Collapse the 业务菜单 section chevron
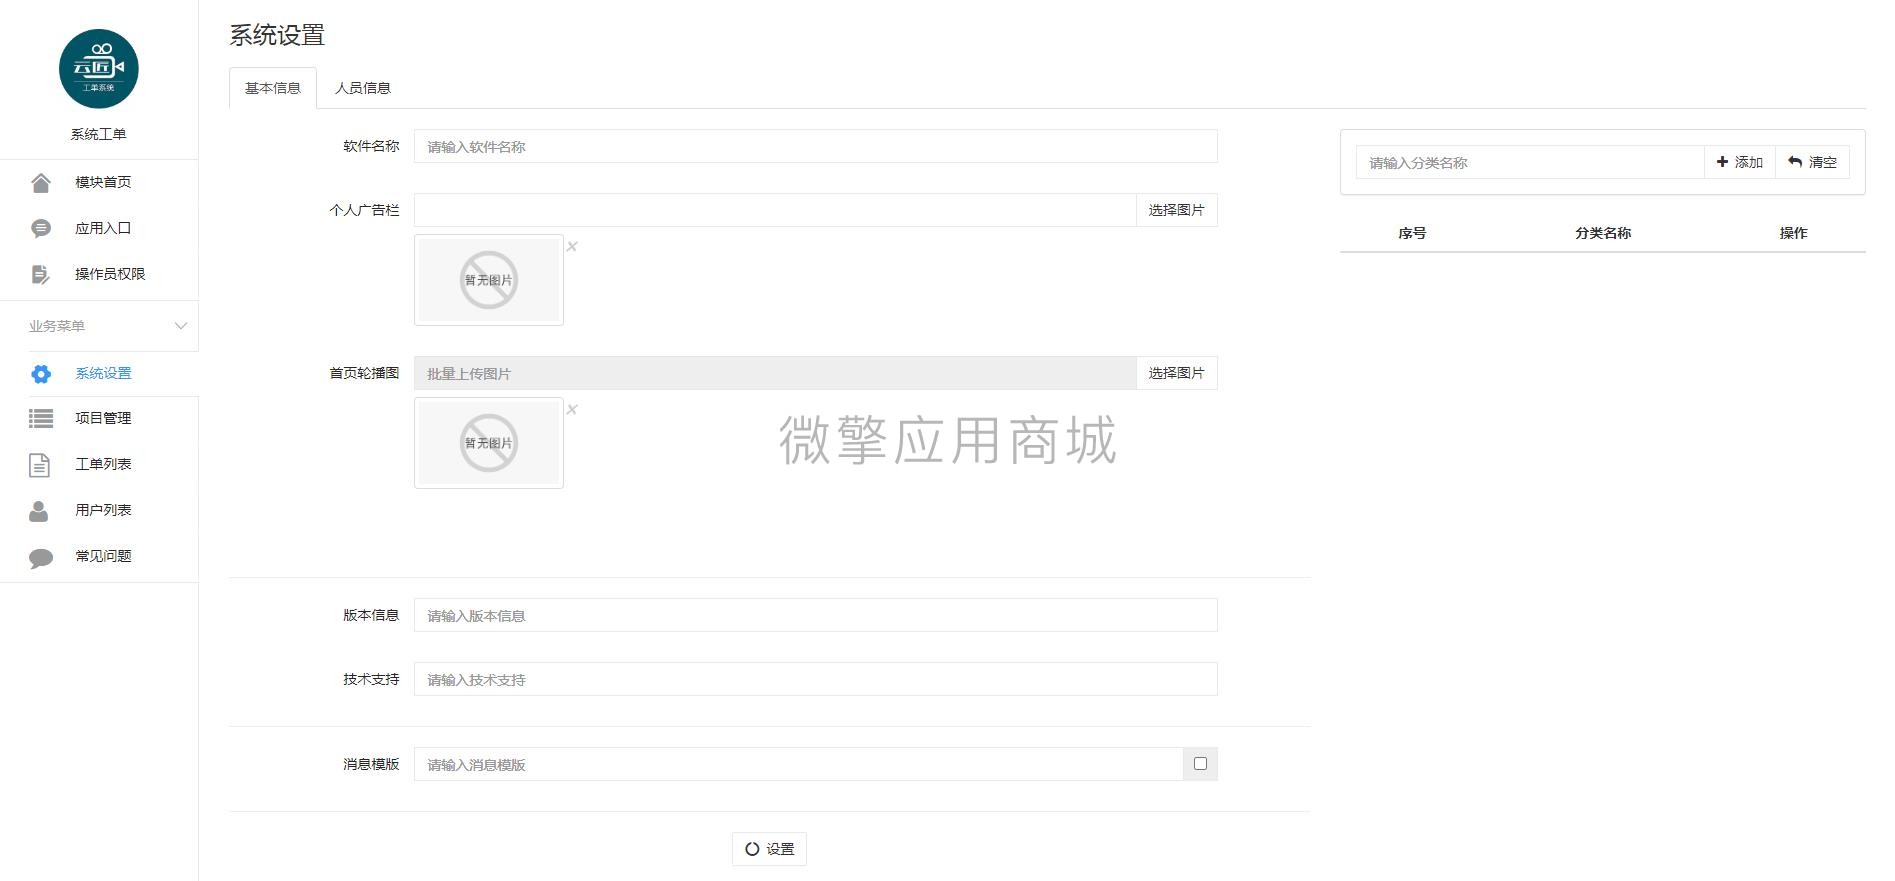 181,326
